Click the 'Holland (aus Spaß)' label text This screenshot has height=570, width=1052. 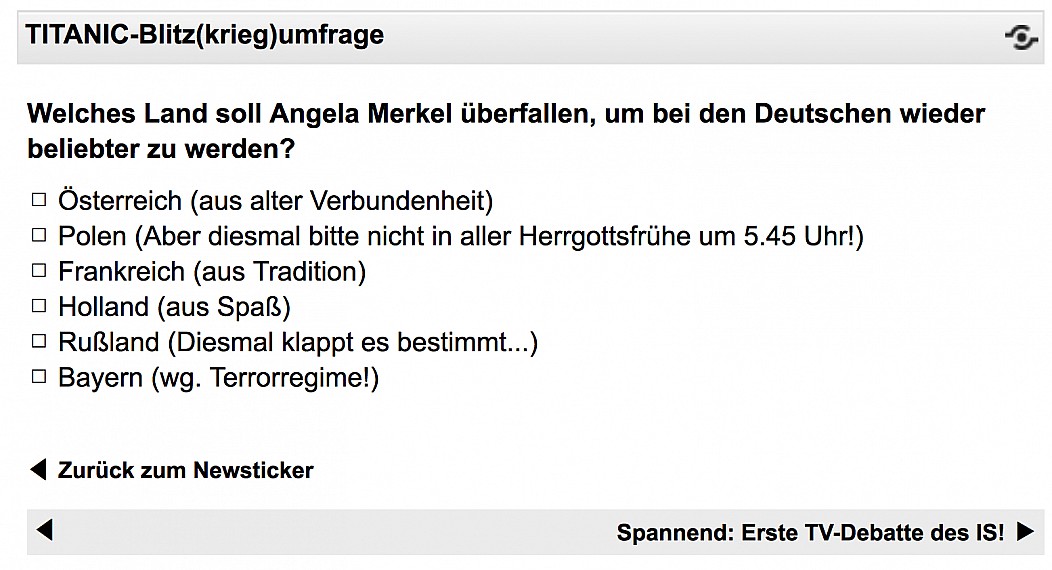174,307
